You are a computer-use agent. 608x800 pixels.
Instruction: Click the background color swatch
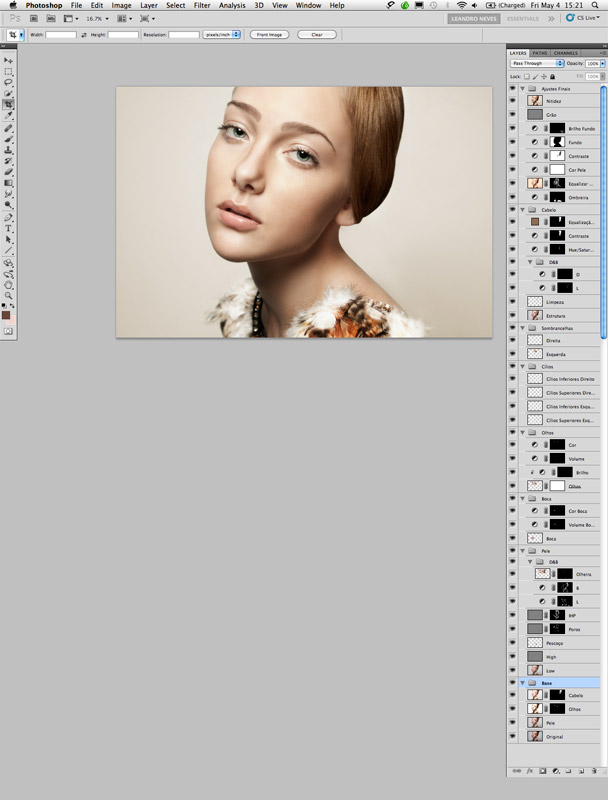click(12, 321)
